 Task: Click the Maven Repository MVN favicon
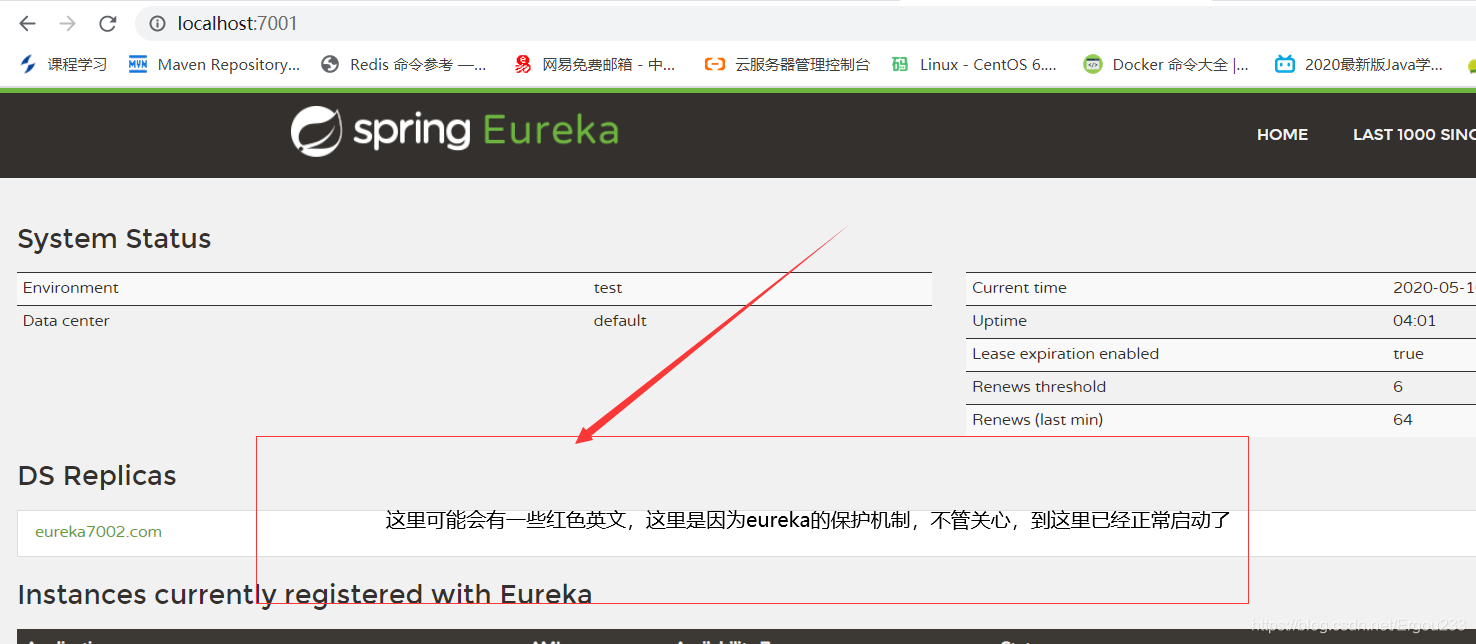137,63
